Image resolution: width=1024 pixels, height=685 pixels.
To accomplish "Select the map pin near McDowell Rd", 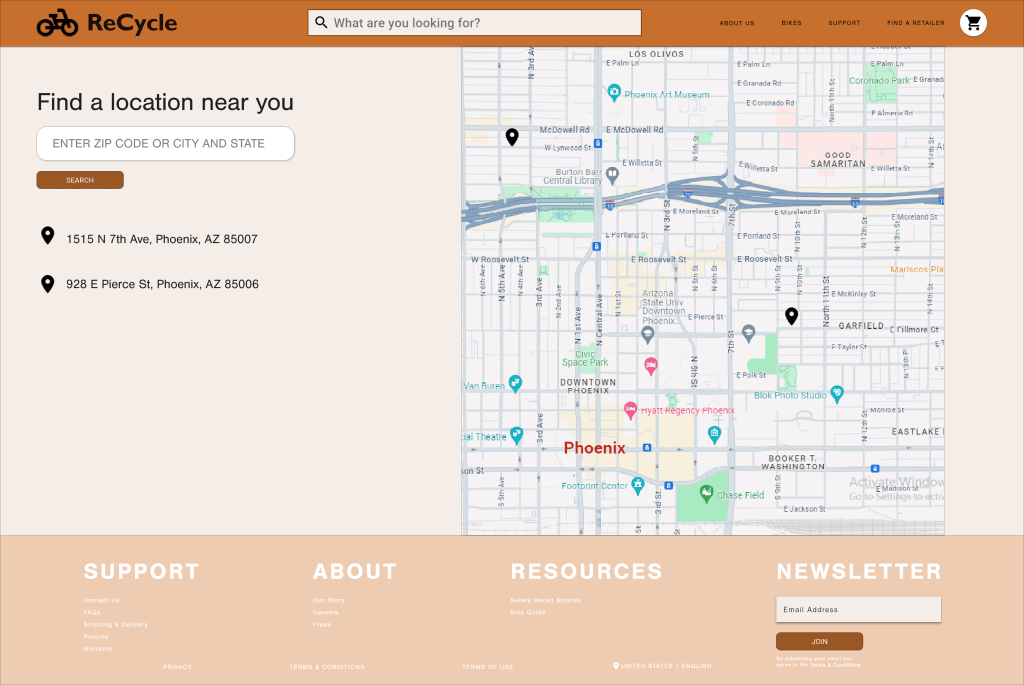I will [512, 137].
